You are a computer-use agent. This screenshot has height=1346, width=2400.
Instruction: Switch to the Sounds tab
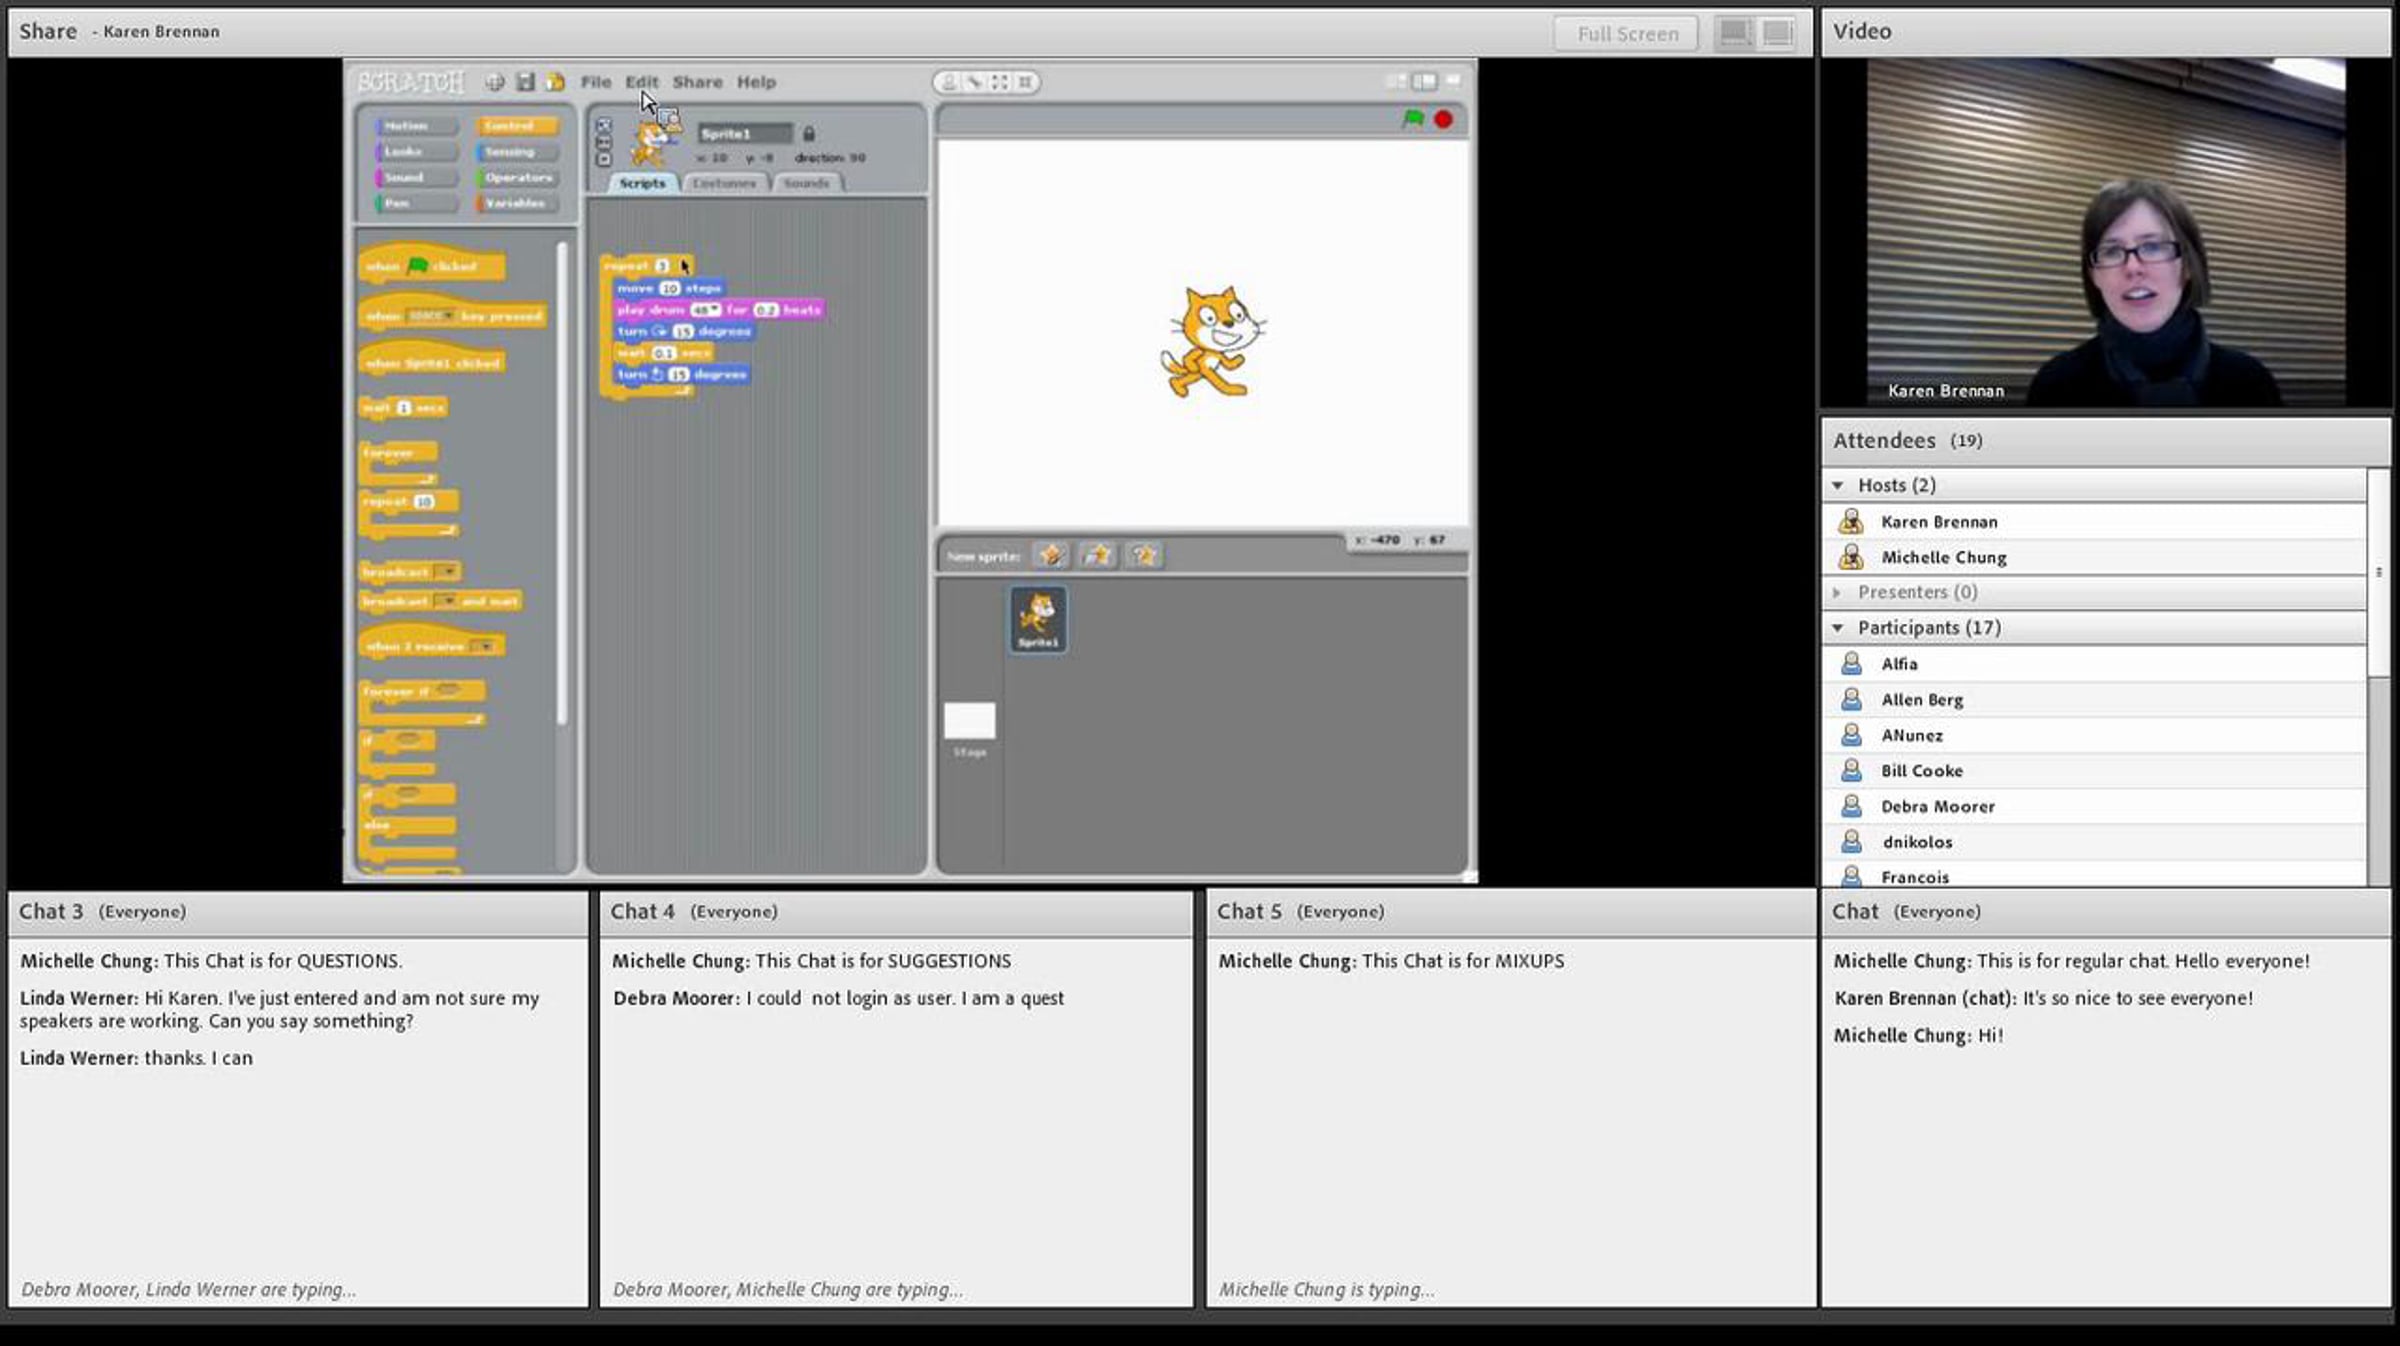point(807,183)
